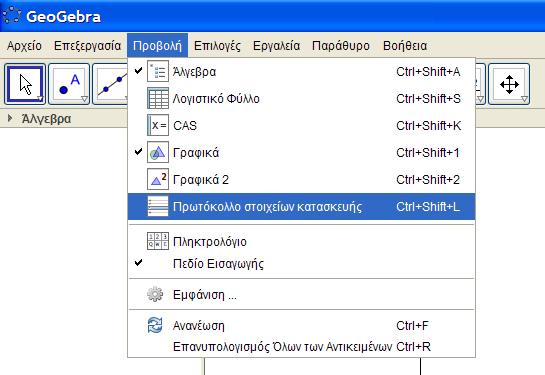Image resolution: width=545 pixels, height=375 pixels.
Task: Click the Ctrl+Shift+K shortcut text
Action: tap(428, 125)
